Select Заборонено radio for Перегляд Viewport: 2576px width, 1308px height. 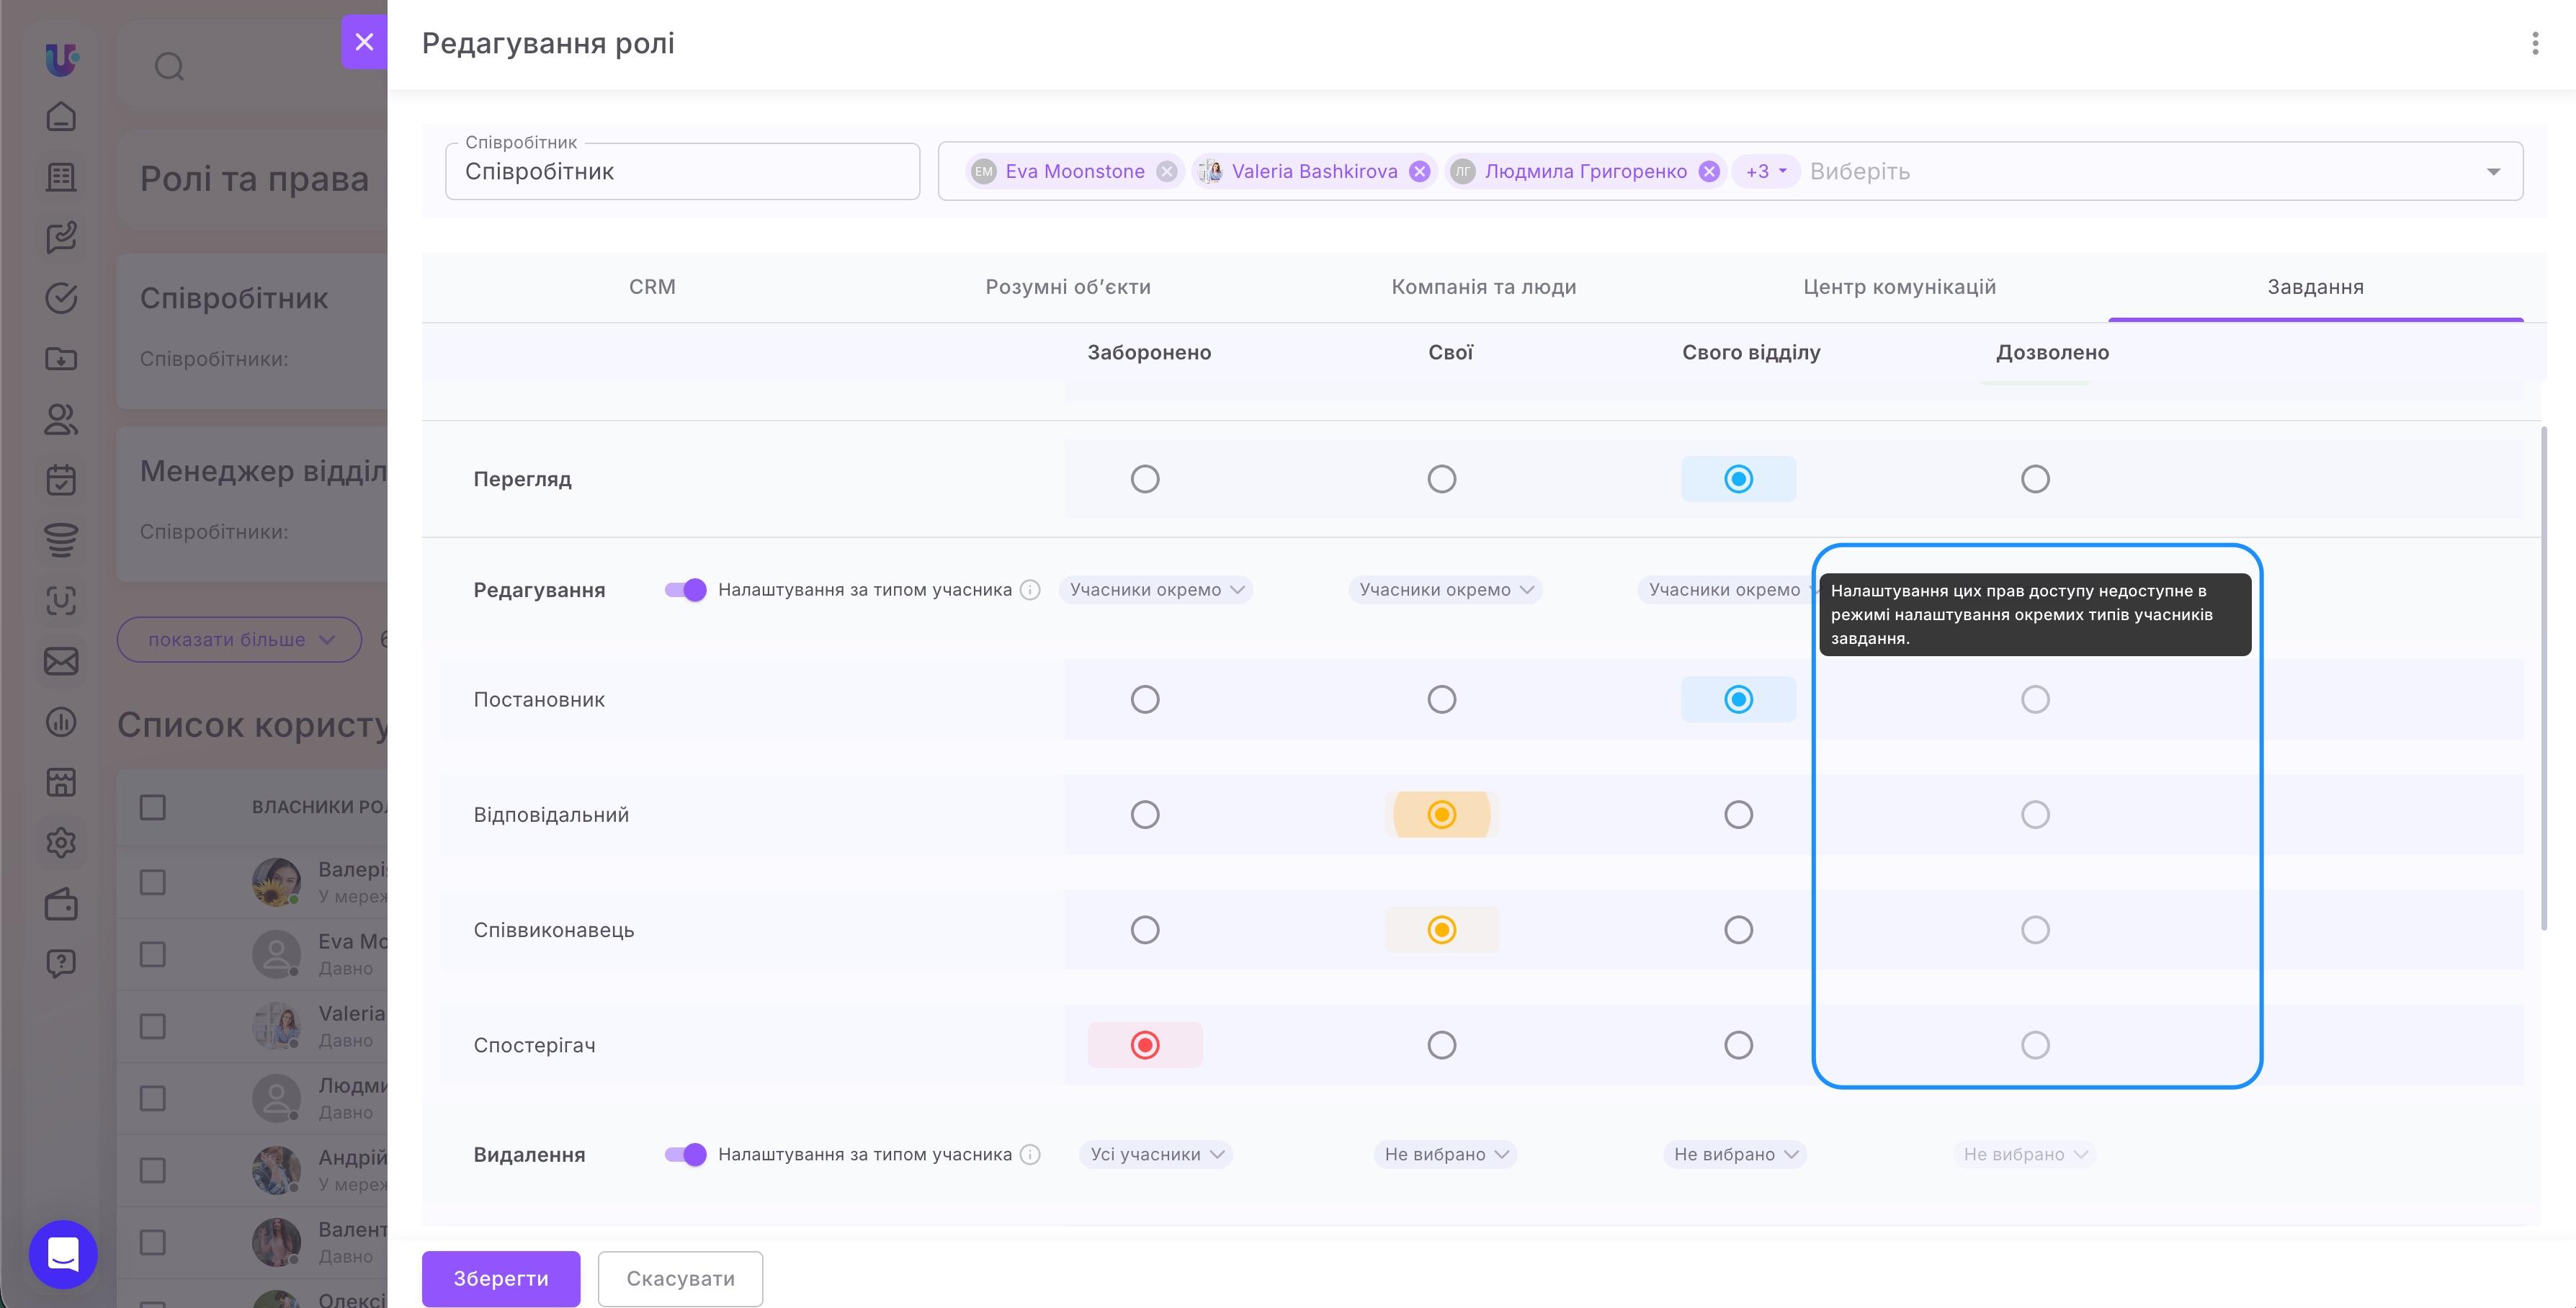(1145, 479)
